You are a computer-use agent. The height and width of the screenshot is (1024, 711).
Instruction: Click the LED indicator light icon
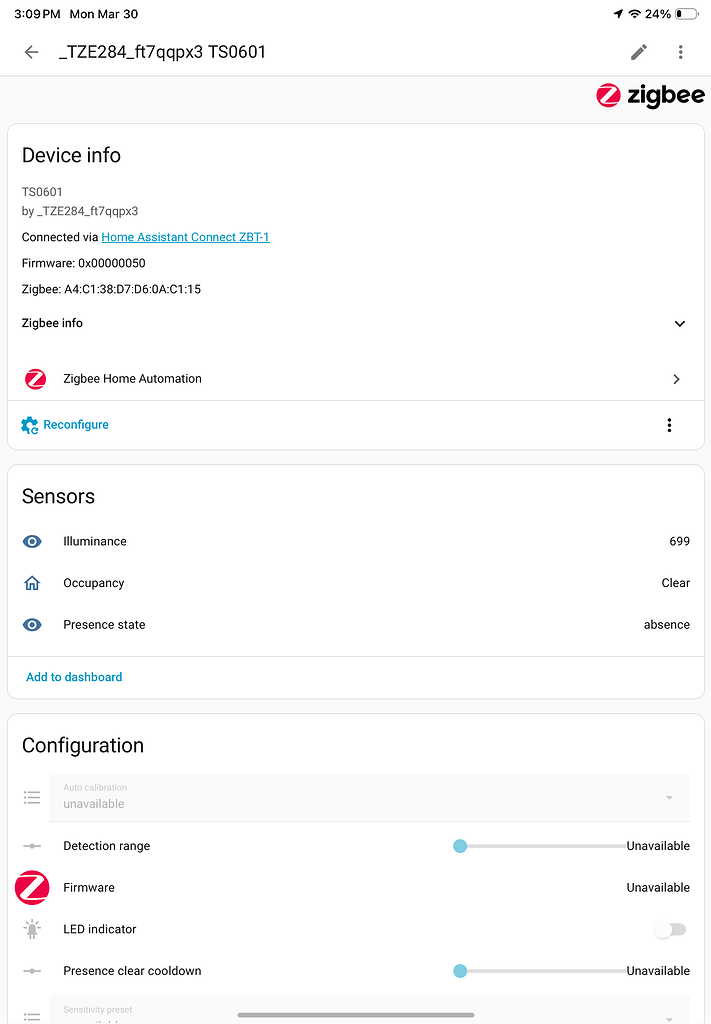point(32,929)
